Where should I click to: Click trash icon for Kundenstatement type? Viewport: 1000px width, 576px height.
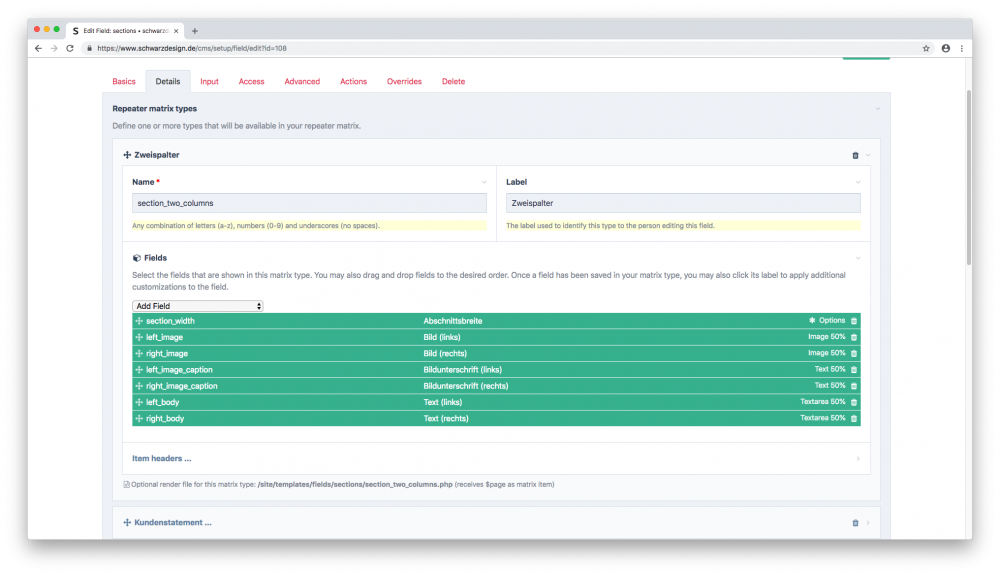pyautogui.click(x=855, y=522)
